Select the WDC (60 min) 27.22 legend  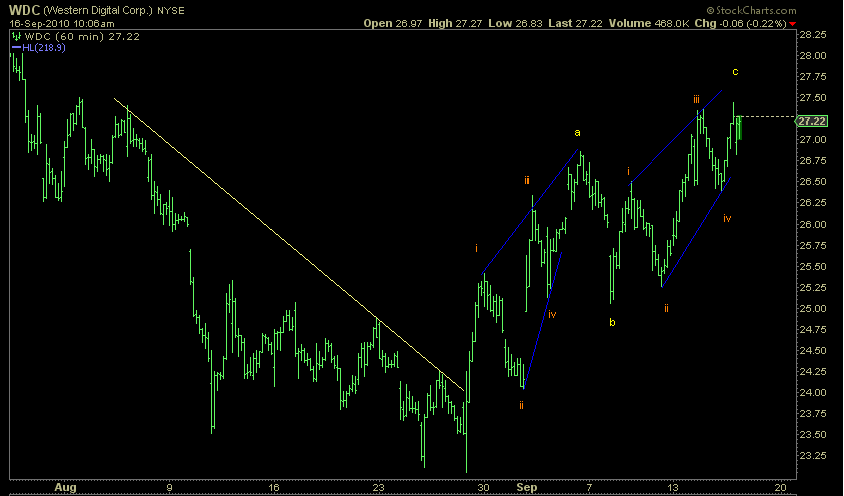[x=82, y=37]
